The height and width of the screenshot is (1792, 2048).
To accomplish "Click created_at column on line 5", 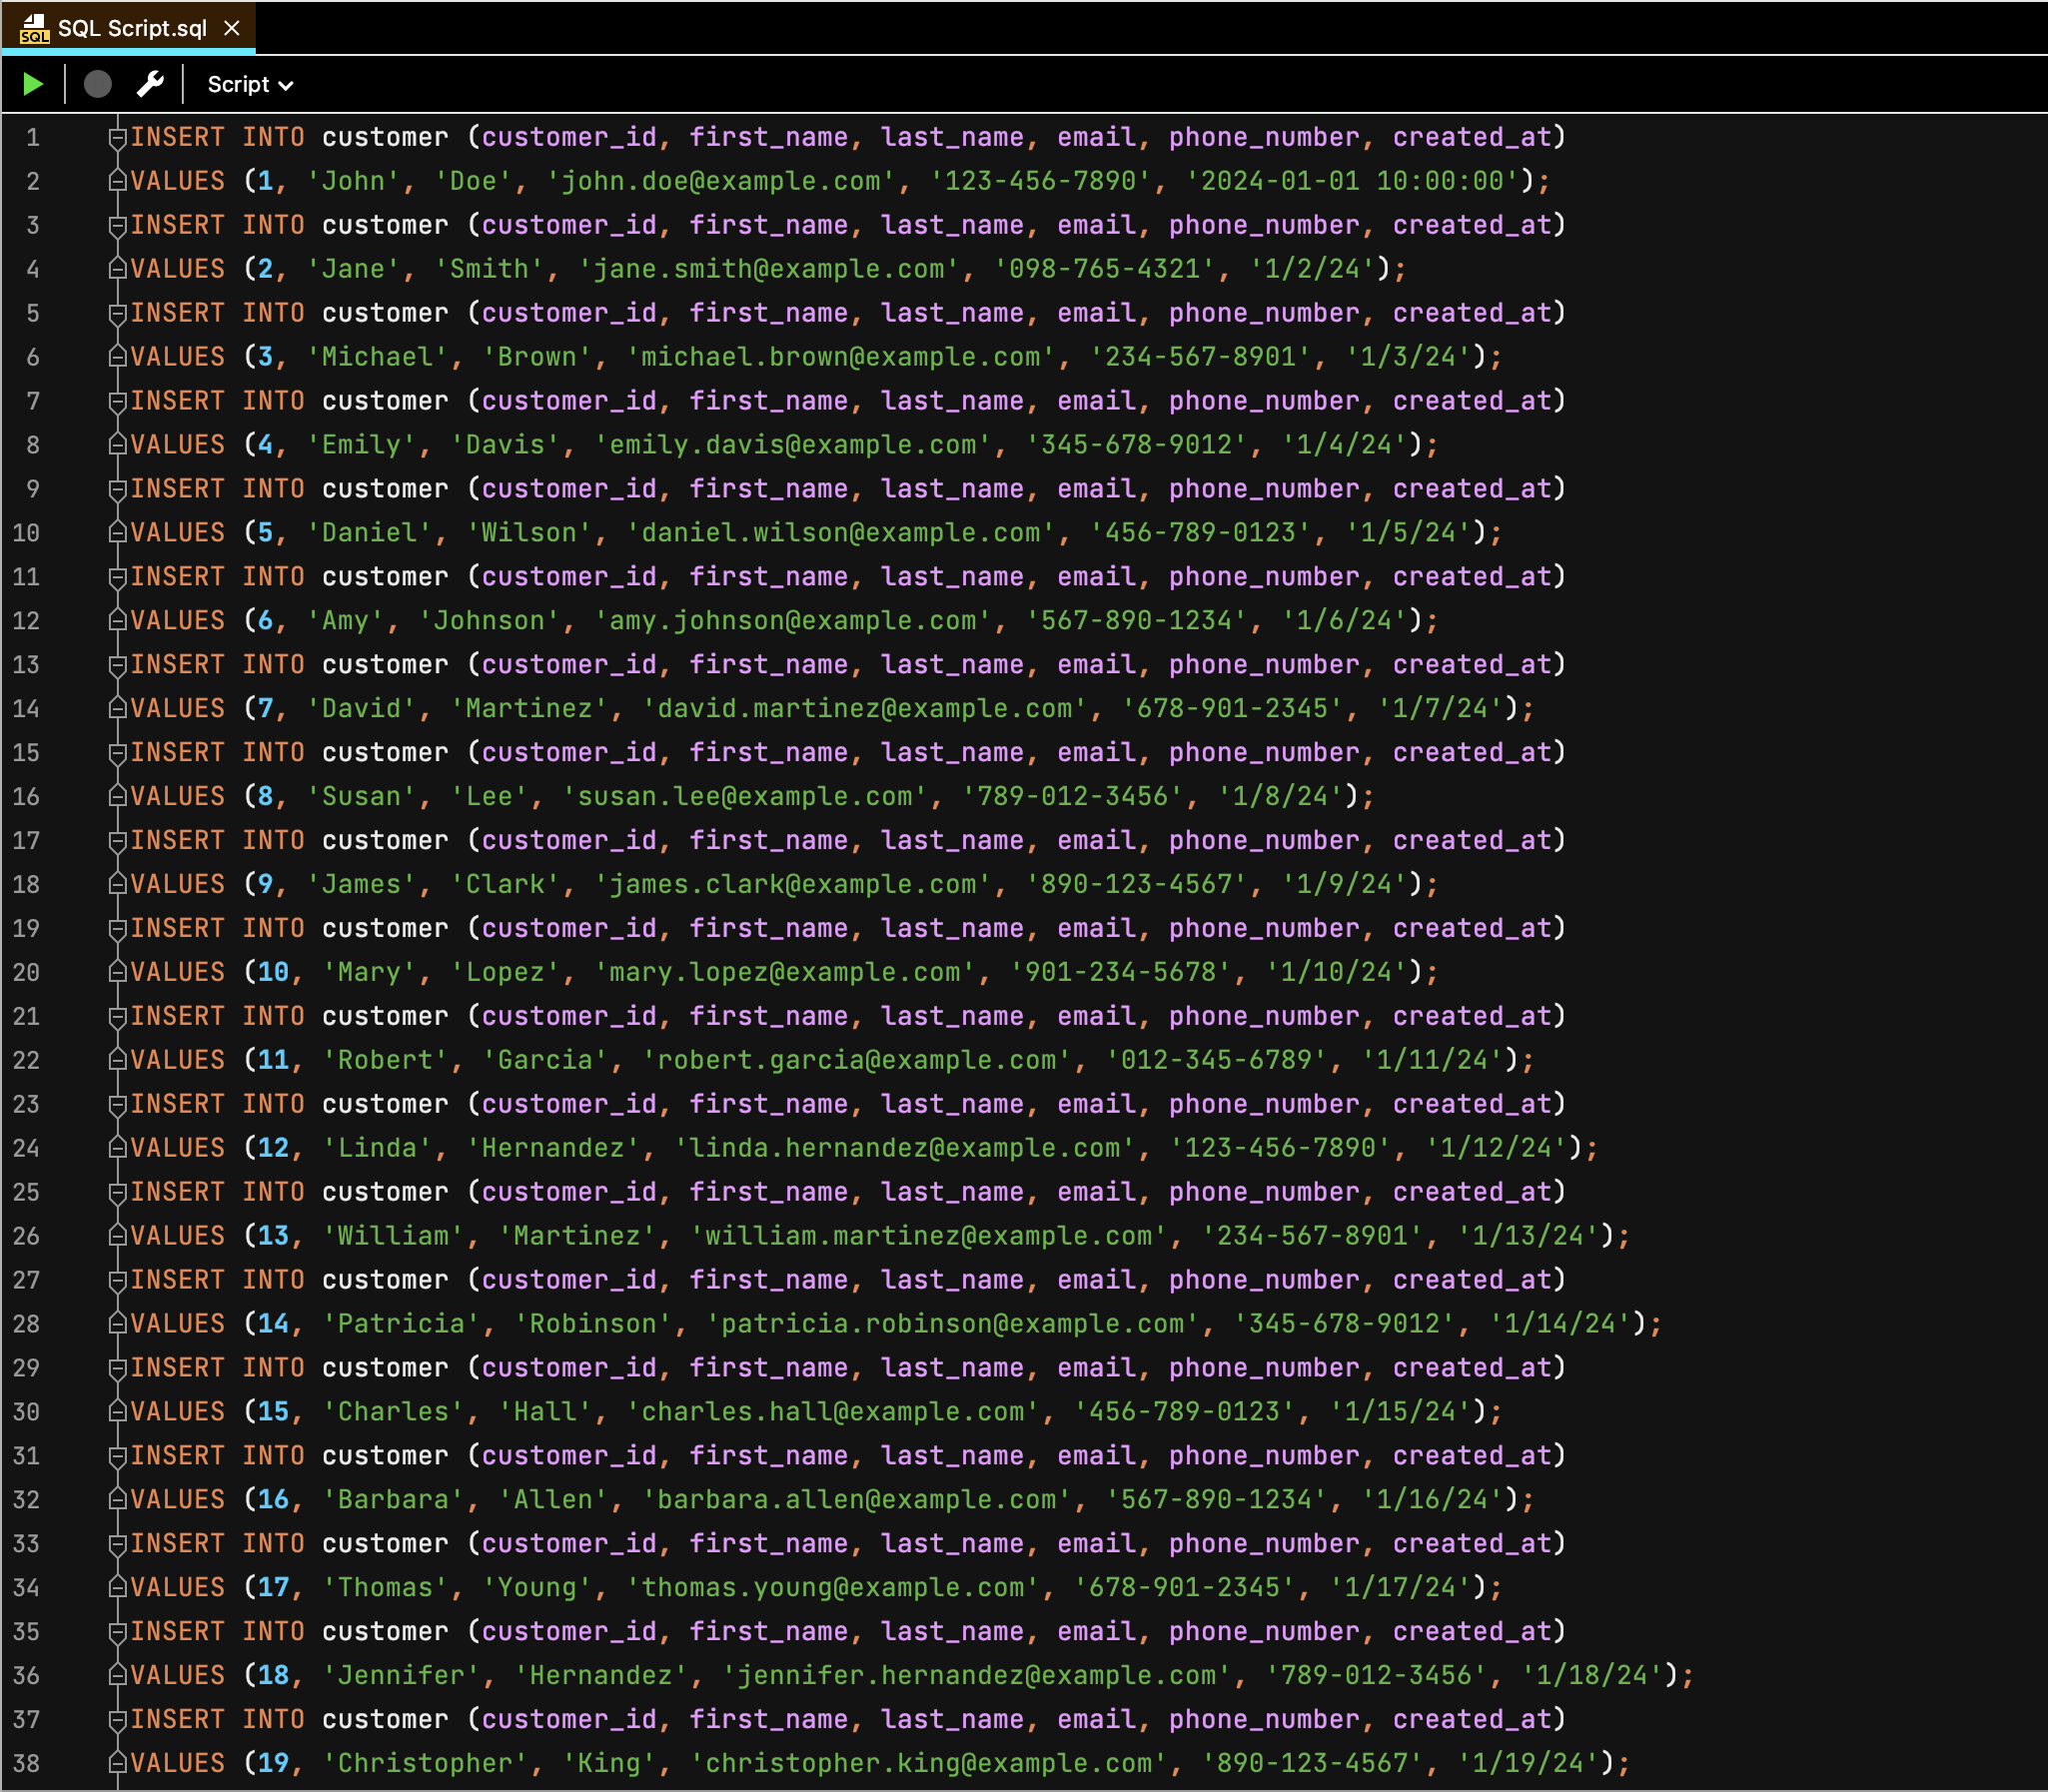I will pos(1473,313).
